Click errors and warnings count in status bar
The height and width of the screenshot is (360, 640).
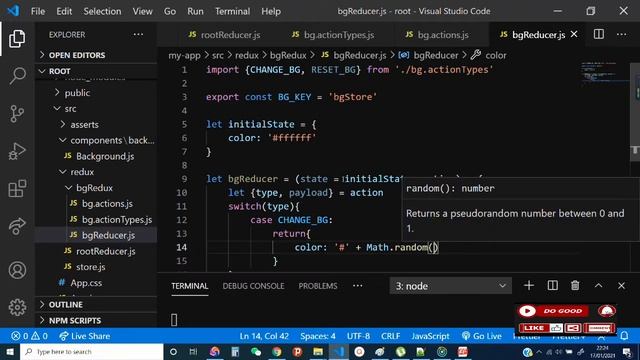(29, 336)
